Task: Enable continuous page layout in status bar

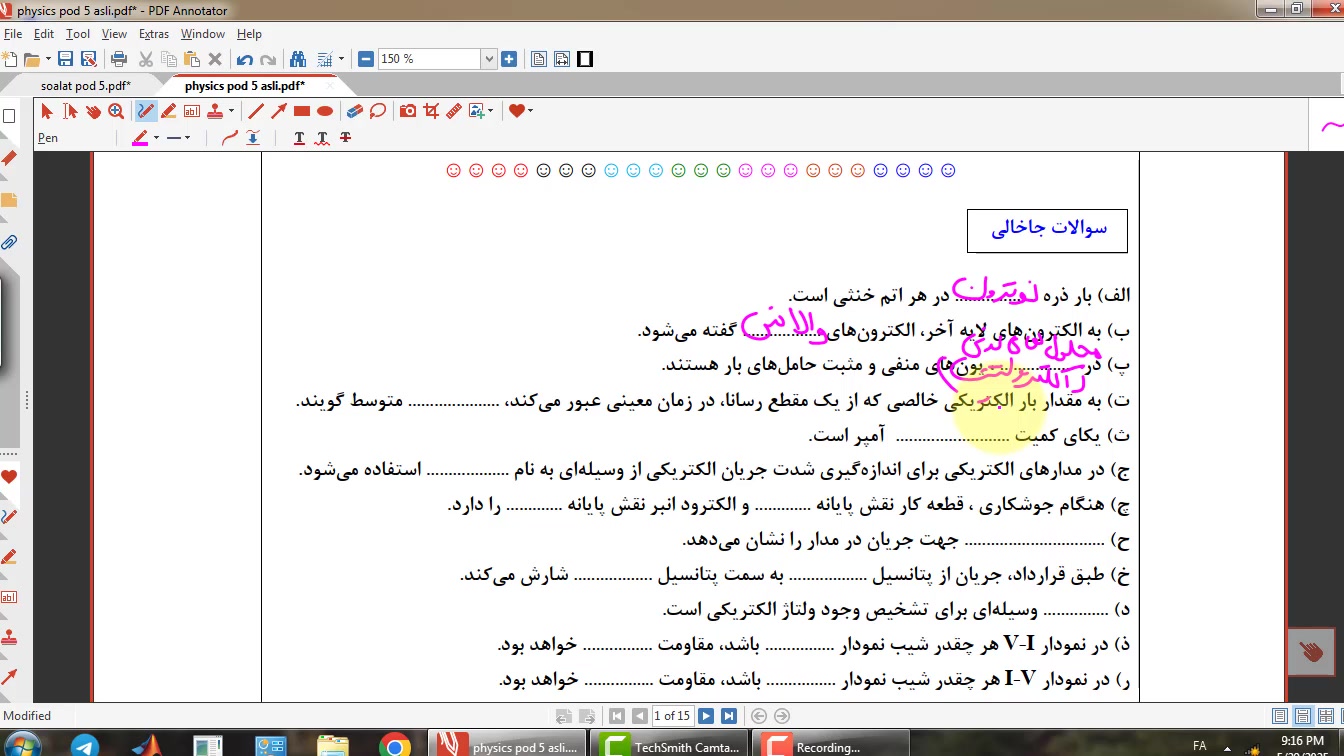Action: coord(1303,716)
